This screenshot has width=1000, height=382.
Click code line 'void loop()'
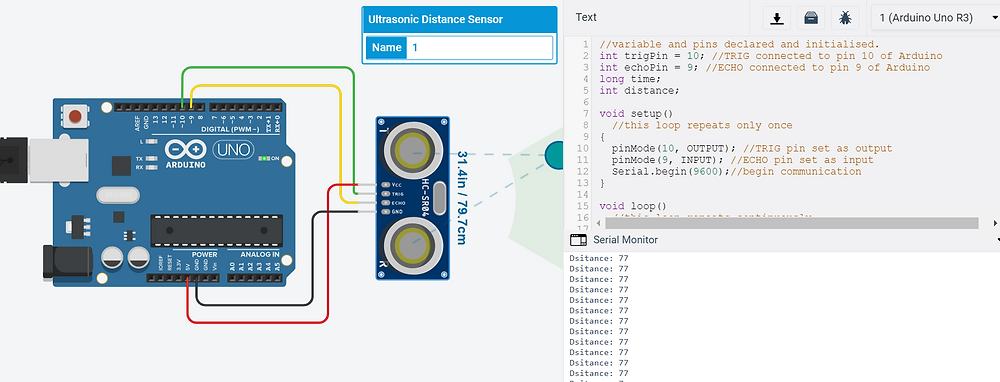tap(633, 206)
